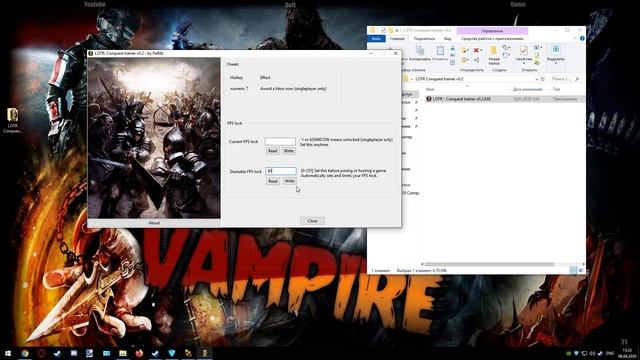Viewport: 640px width, 360px height.
Task: Click the ENG language indicator in the taskbar
Action: tap(610, 353)
